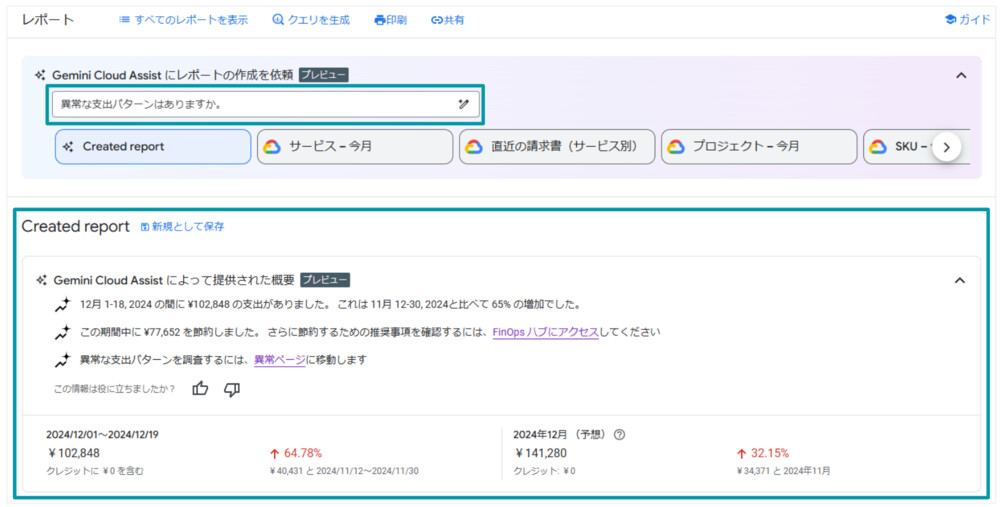Open クエリを生成 query generator
This screenshot has width=1000, height=507.
coord(310,20)
